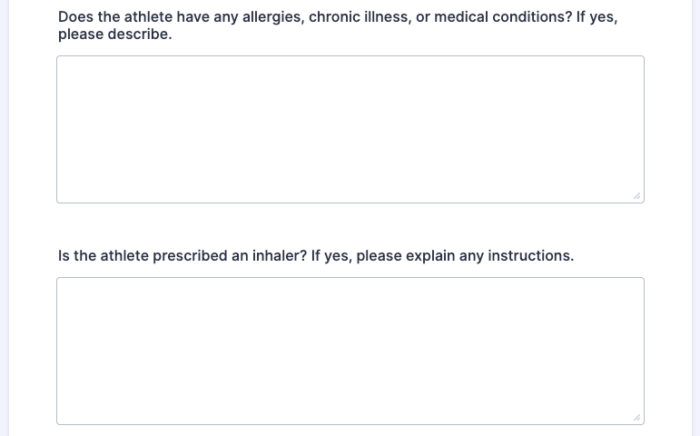Image resolution: width=700 pixels, height=436 pixels.
Task: Click the resize grip on inhaler text box
Action: click(637, 418)
